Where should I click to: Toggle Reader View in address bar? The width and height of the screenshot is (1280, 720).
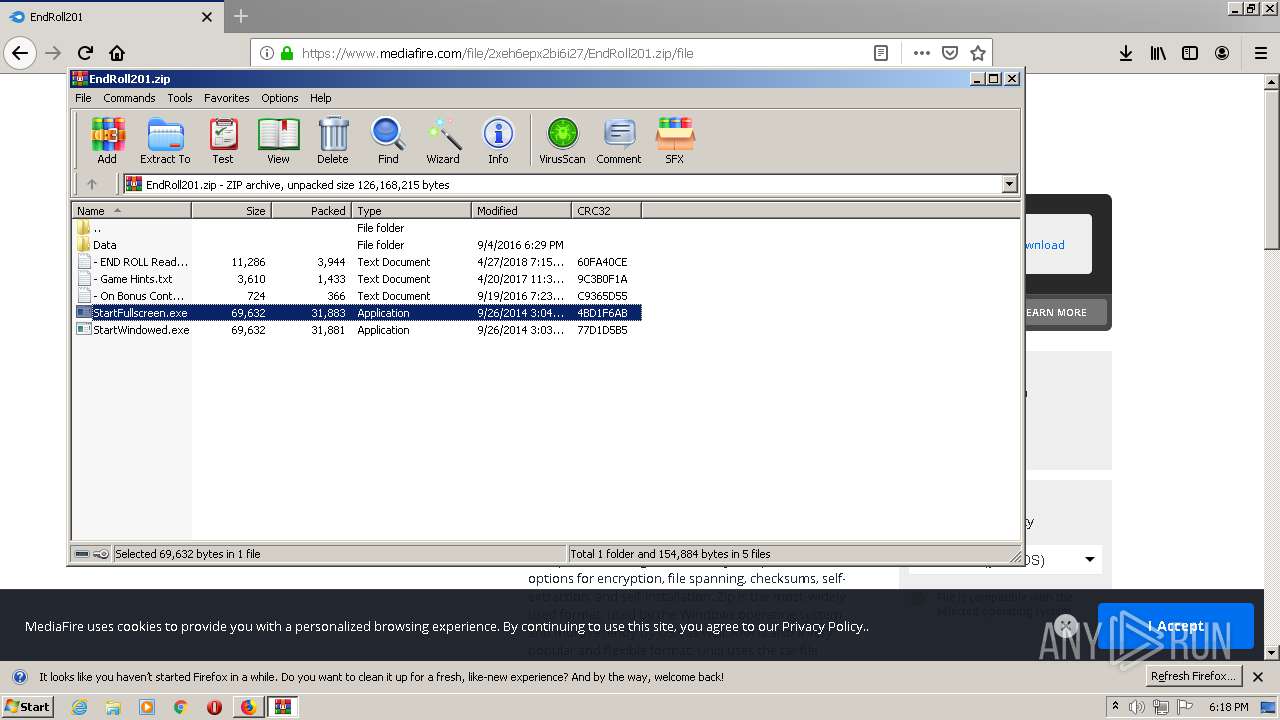click(x=881, y=53)
